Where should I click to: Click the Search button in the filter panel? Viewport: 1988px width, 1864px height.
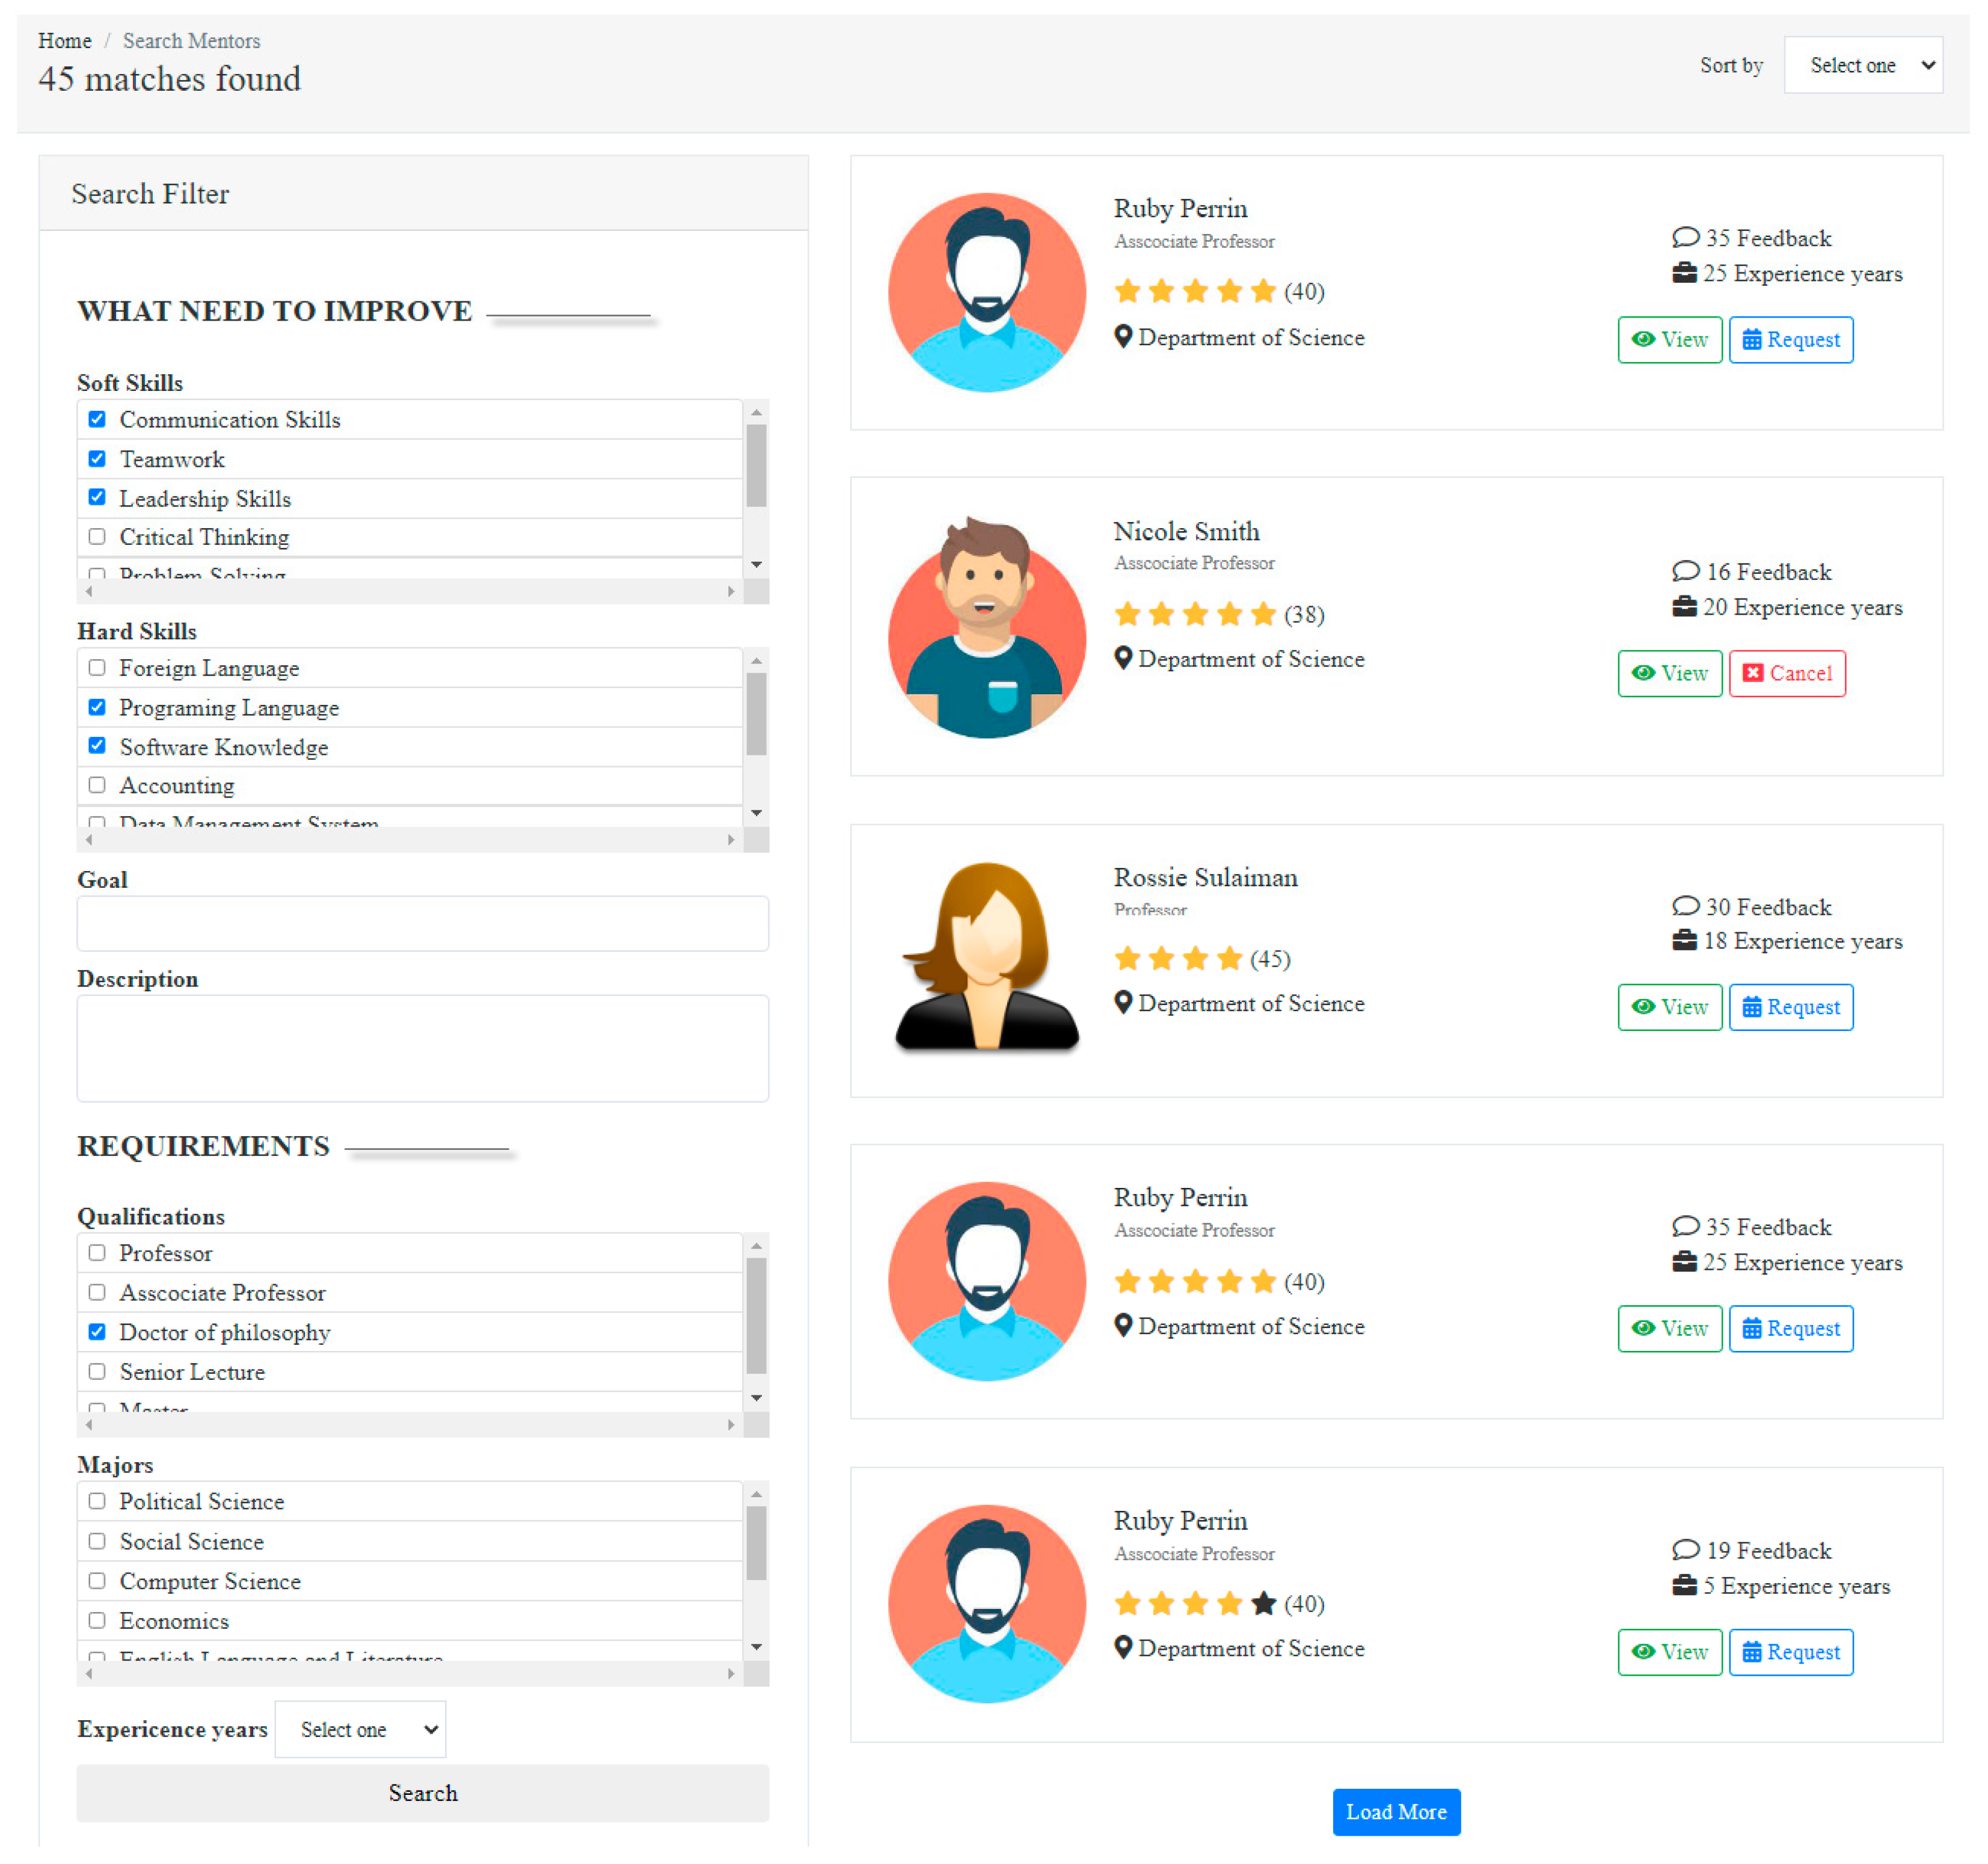click(422, 1793)
